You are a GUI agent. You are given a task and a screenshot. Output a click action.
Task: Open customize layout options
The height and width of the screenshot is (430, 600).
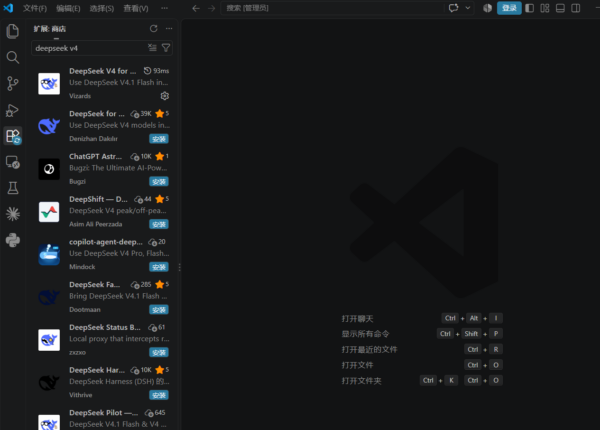(x=545, y=8)
